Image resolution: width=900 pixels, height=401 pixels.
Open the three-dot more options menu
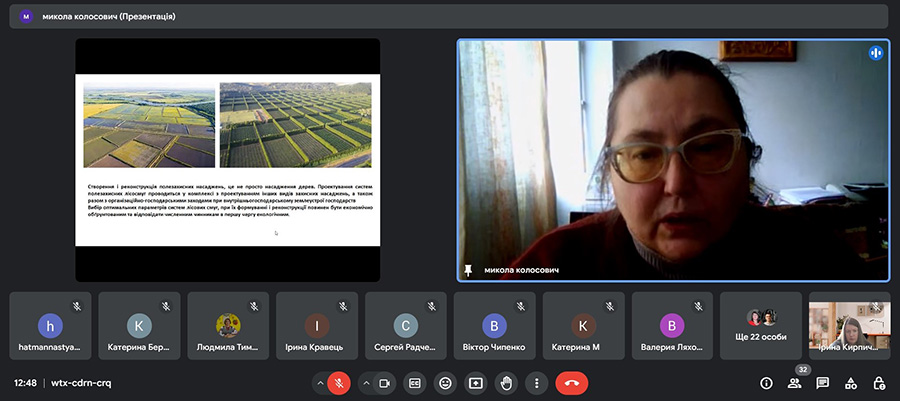coord(537,382)
